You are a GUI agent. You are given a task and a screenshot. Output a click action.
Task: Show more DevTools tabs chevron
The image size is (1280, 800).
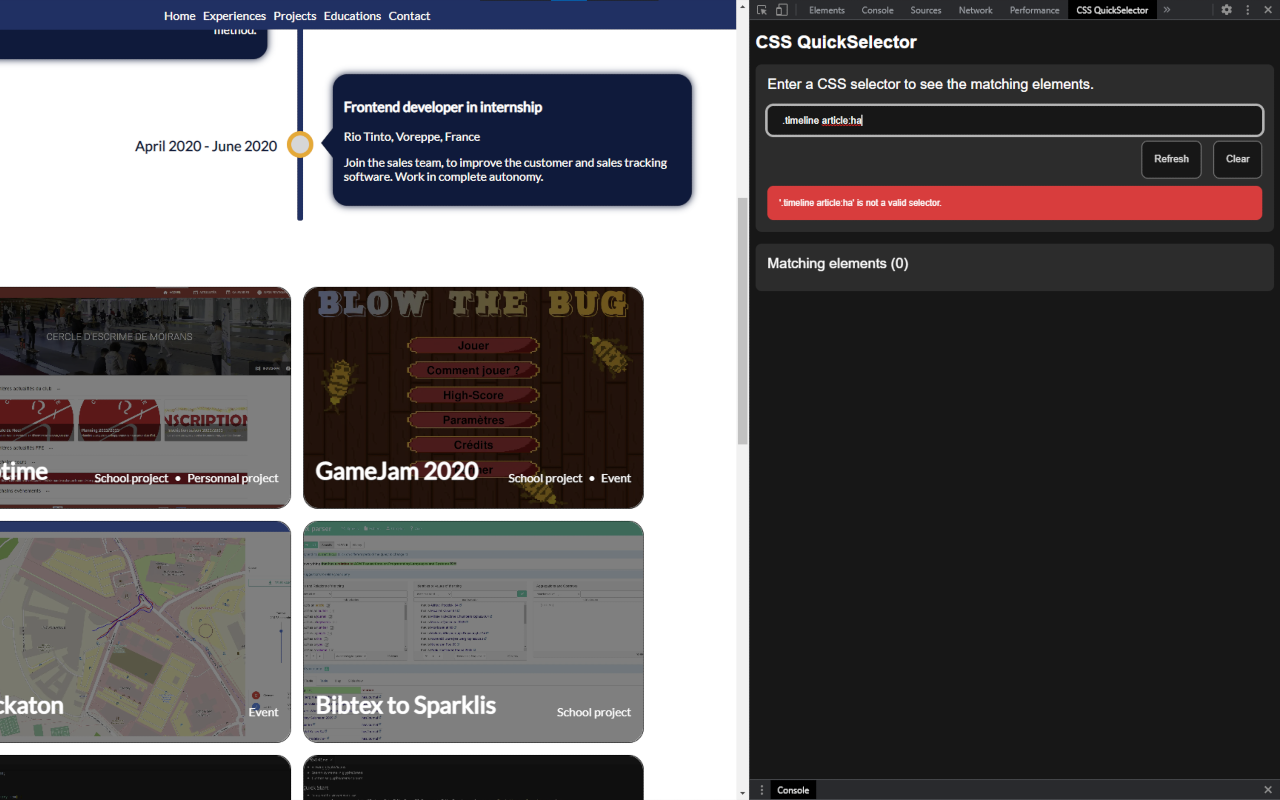pyautogui.click(x=1167, y=10)
